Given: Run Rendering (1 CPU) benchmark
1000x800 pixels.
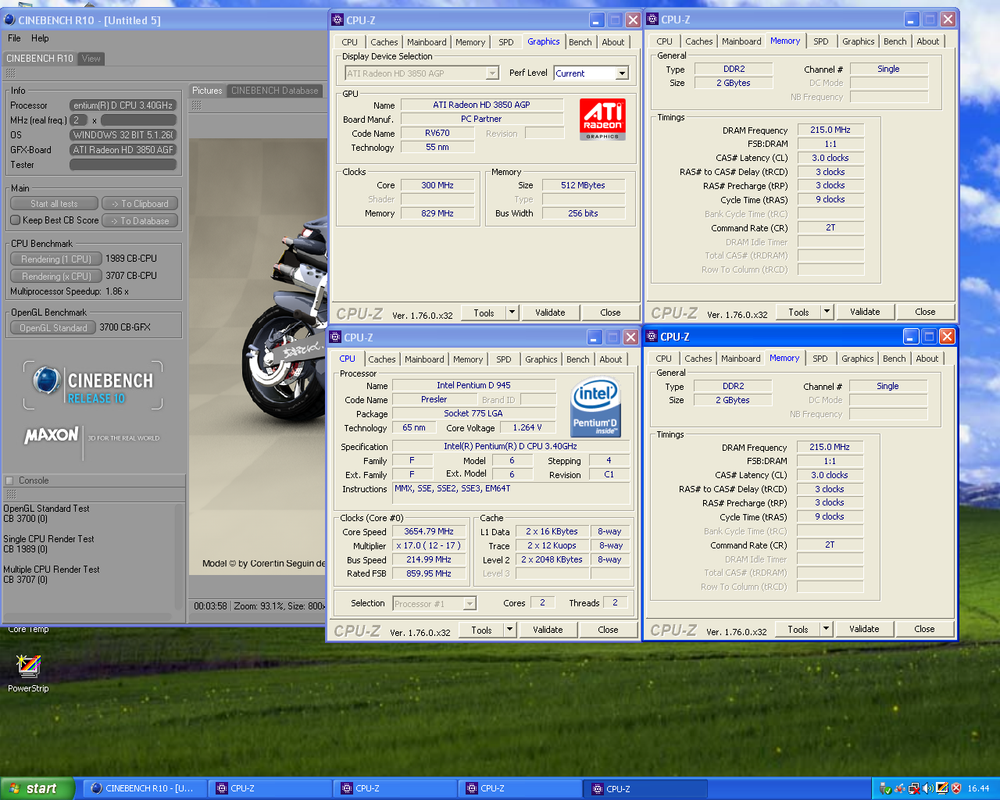Looking at the screenshot, I should (56, 259).
